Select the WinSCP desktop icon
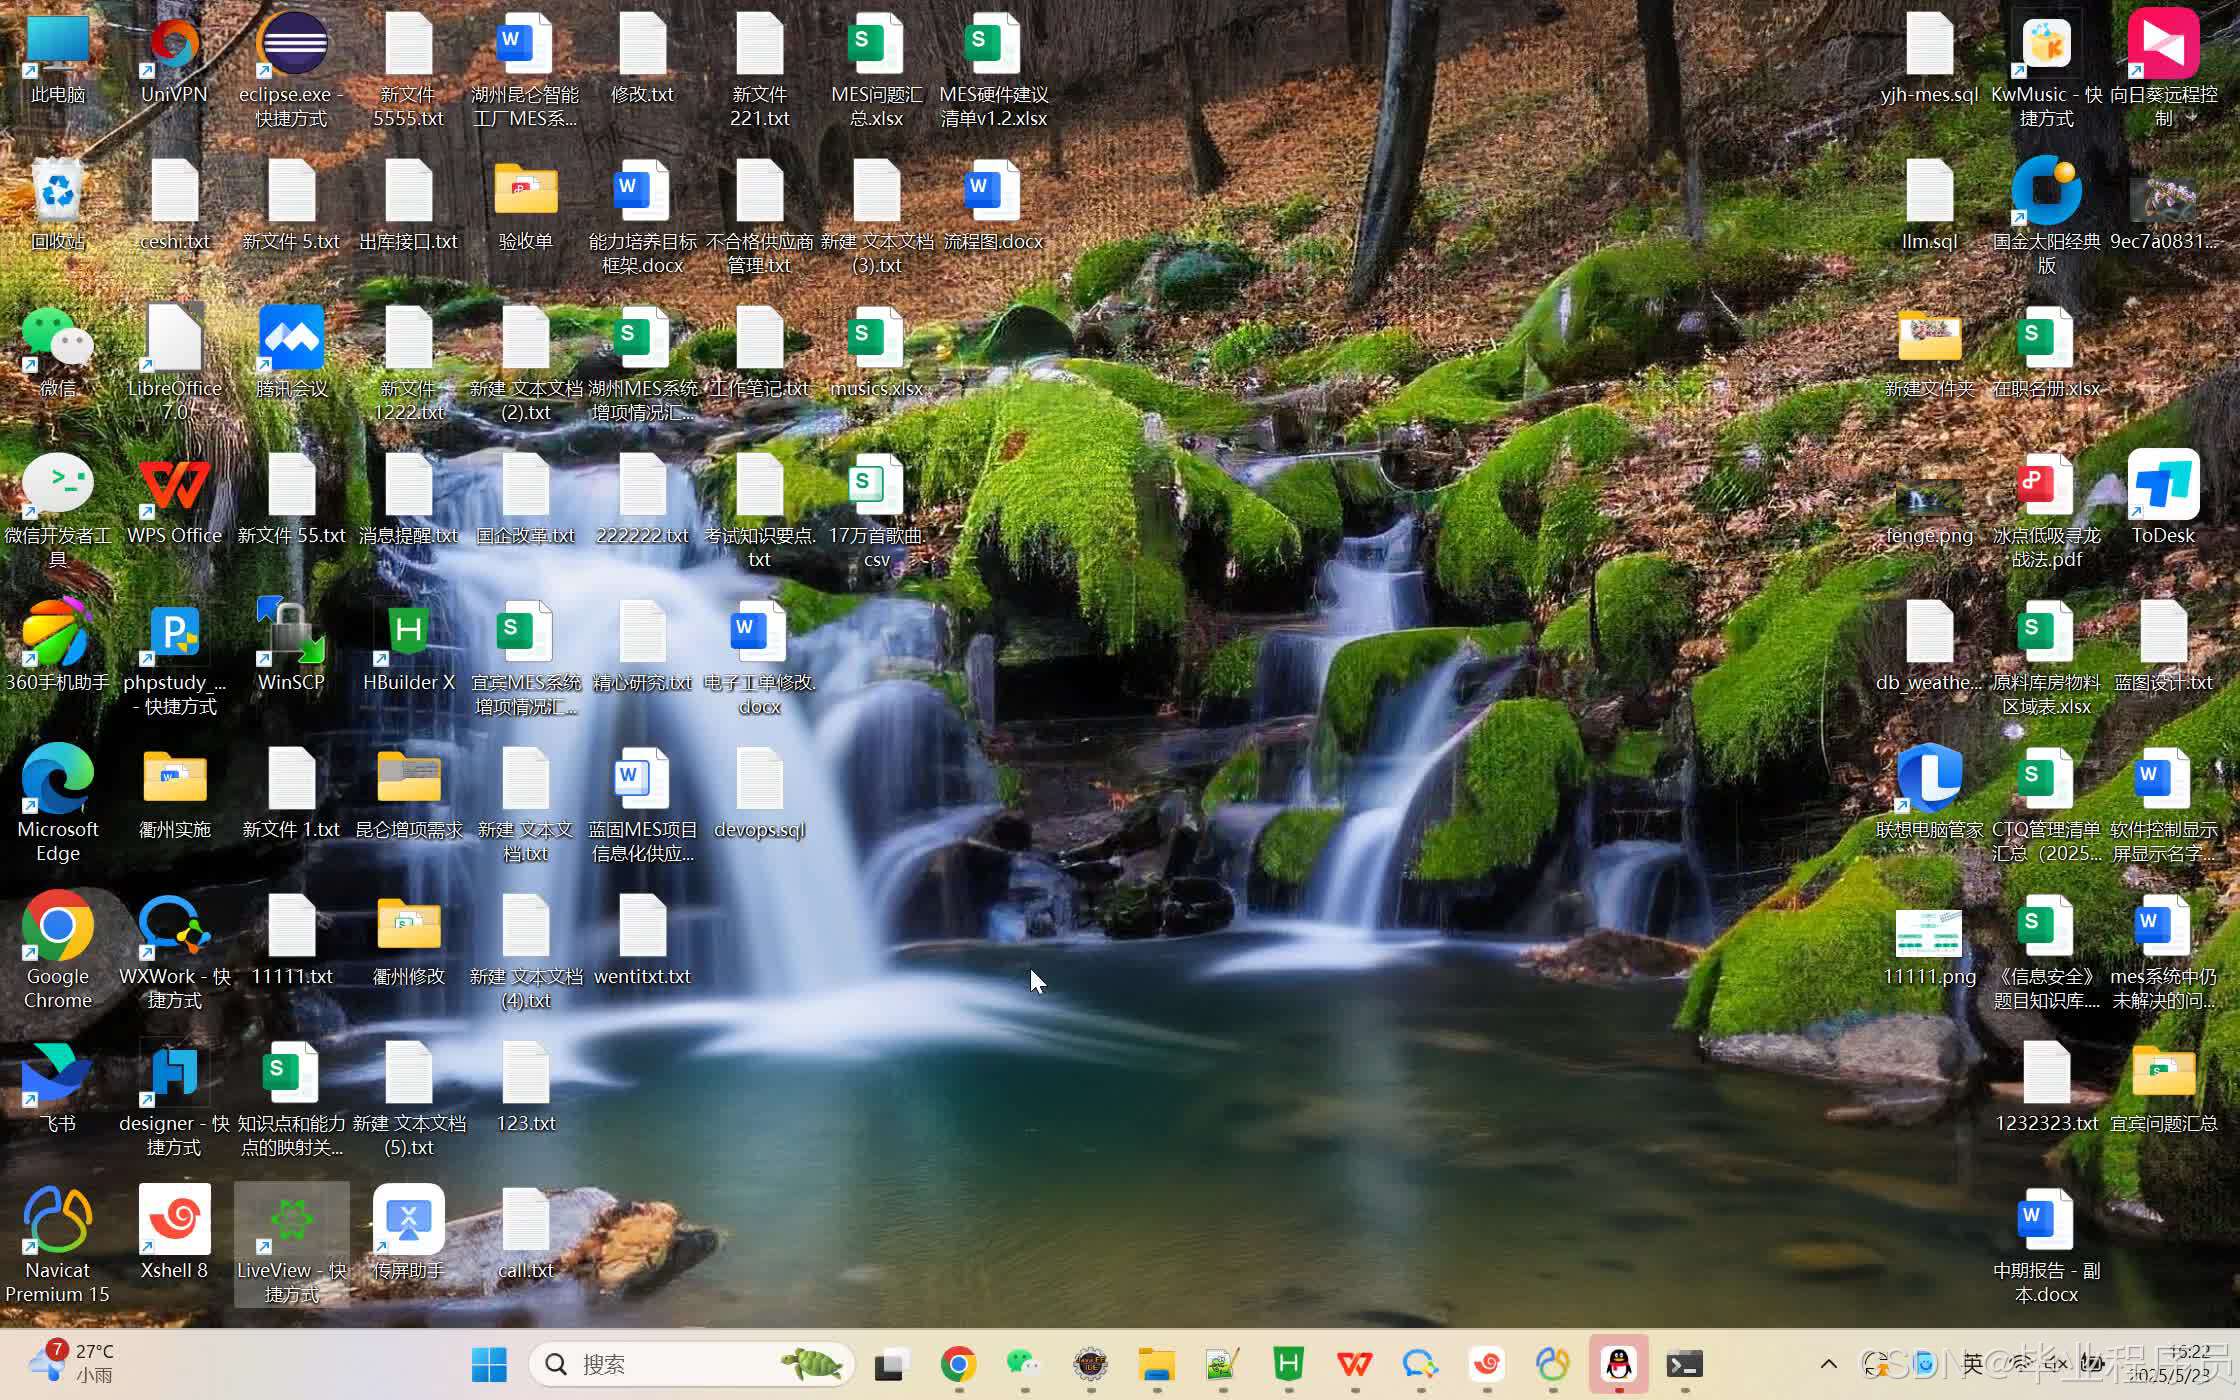The height and width of the screenshot is (1400, 2240). coord(291,633)
